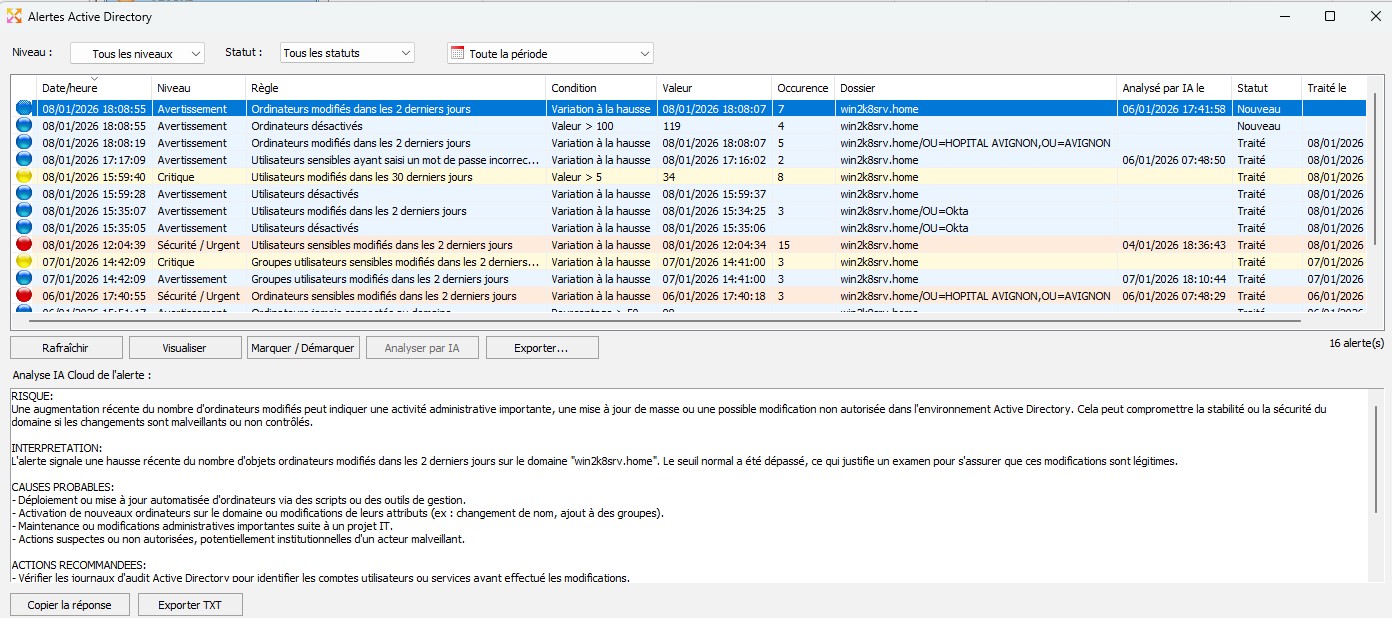Screen dimensions: 1392x618
Task: Click the calendar icon in the period selector
Action: [458, 53]
